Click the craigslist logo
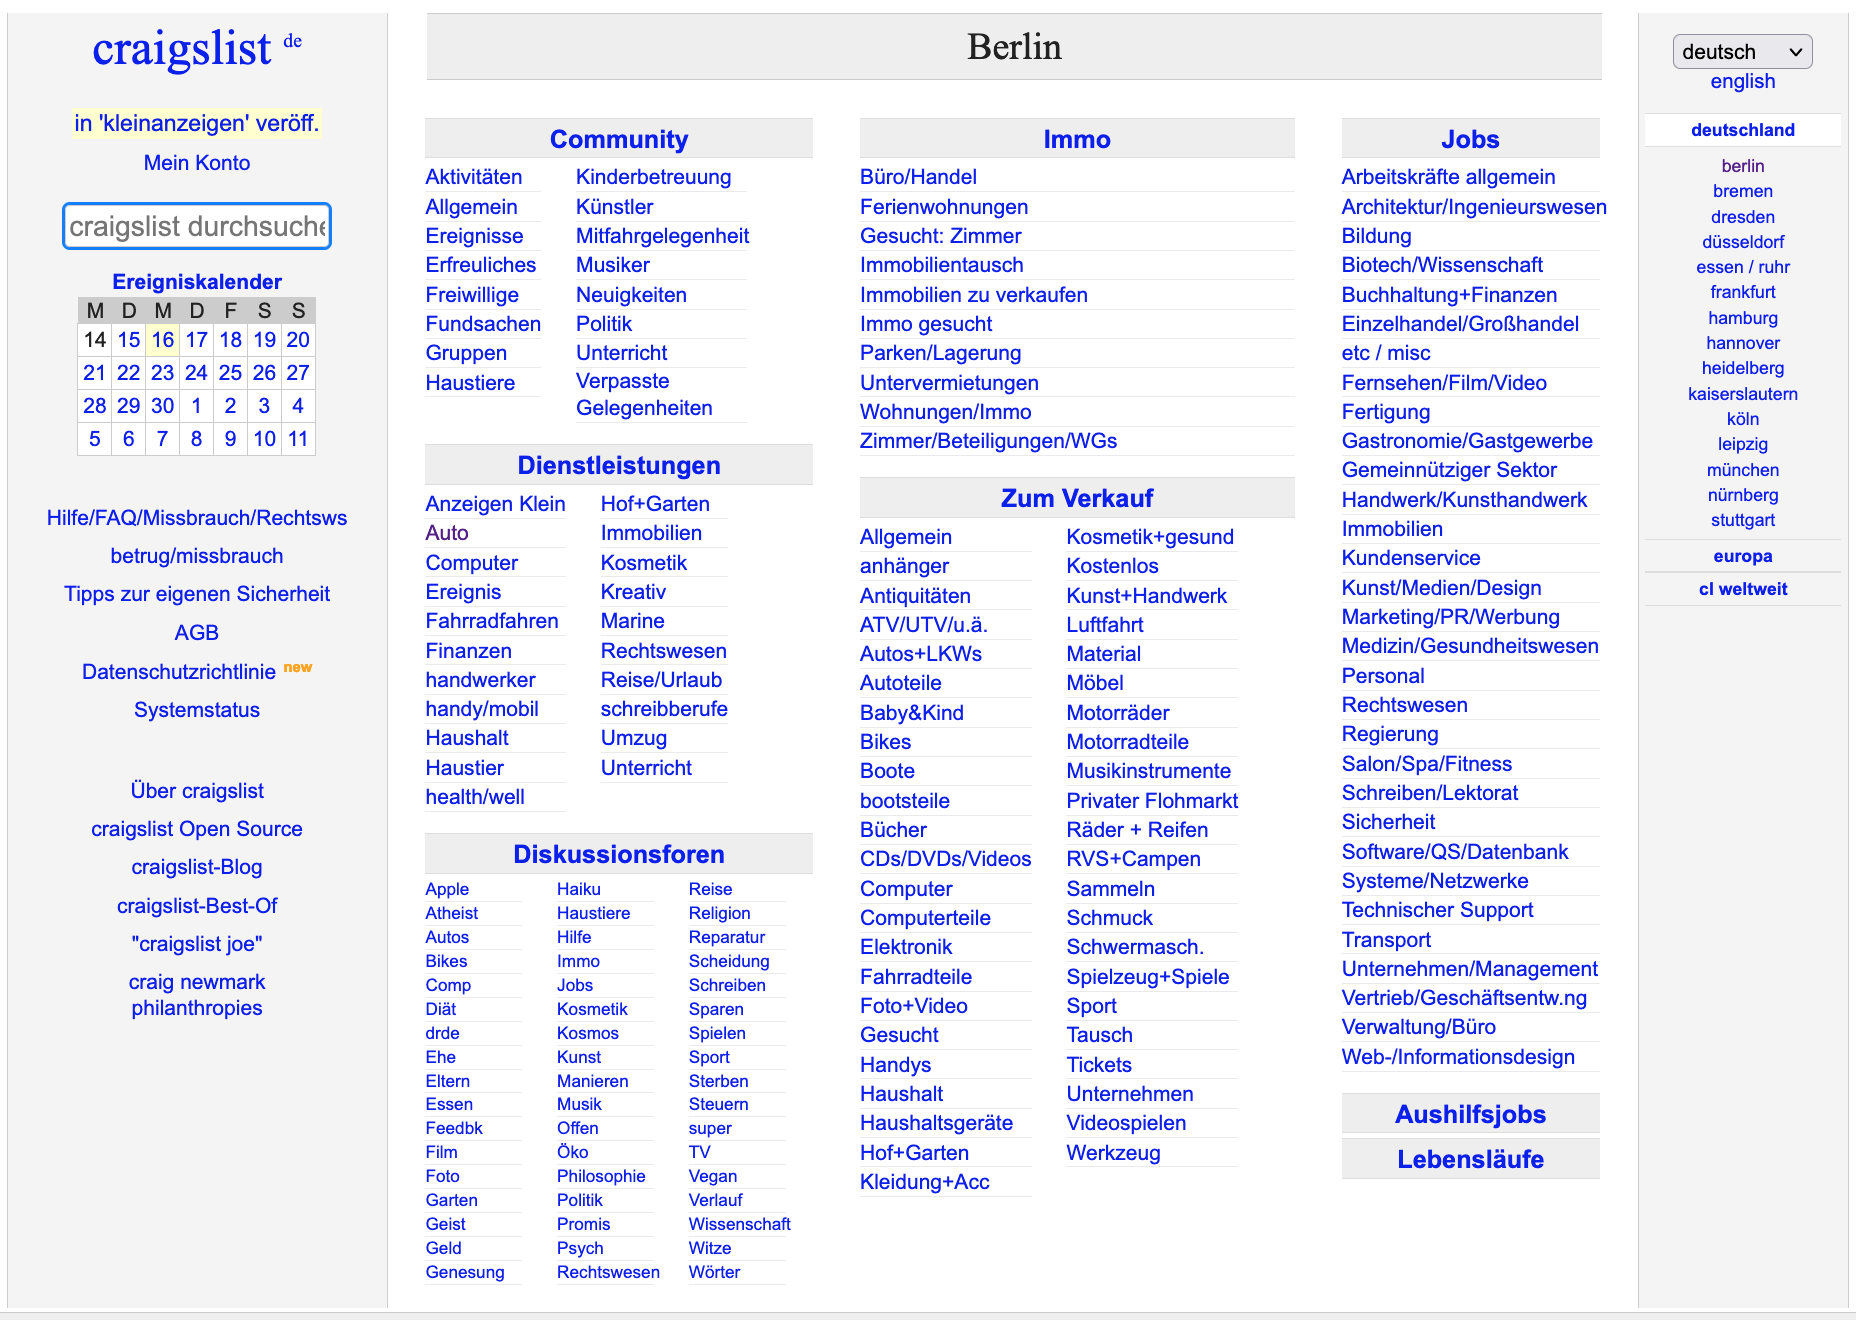 pyautogui.click(x=182, y=48)
